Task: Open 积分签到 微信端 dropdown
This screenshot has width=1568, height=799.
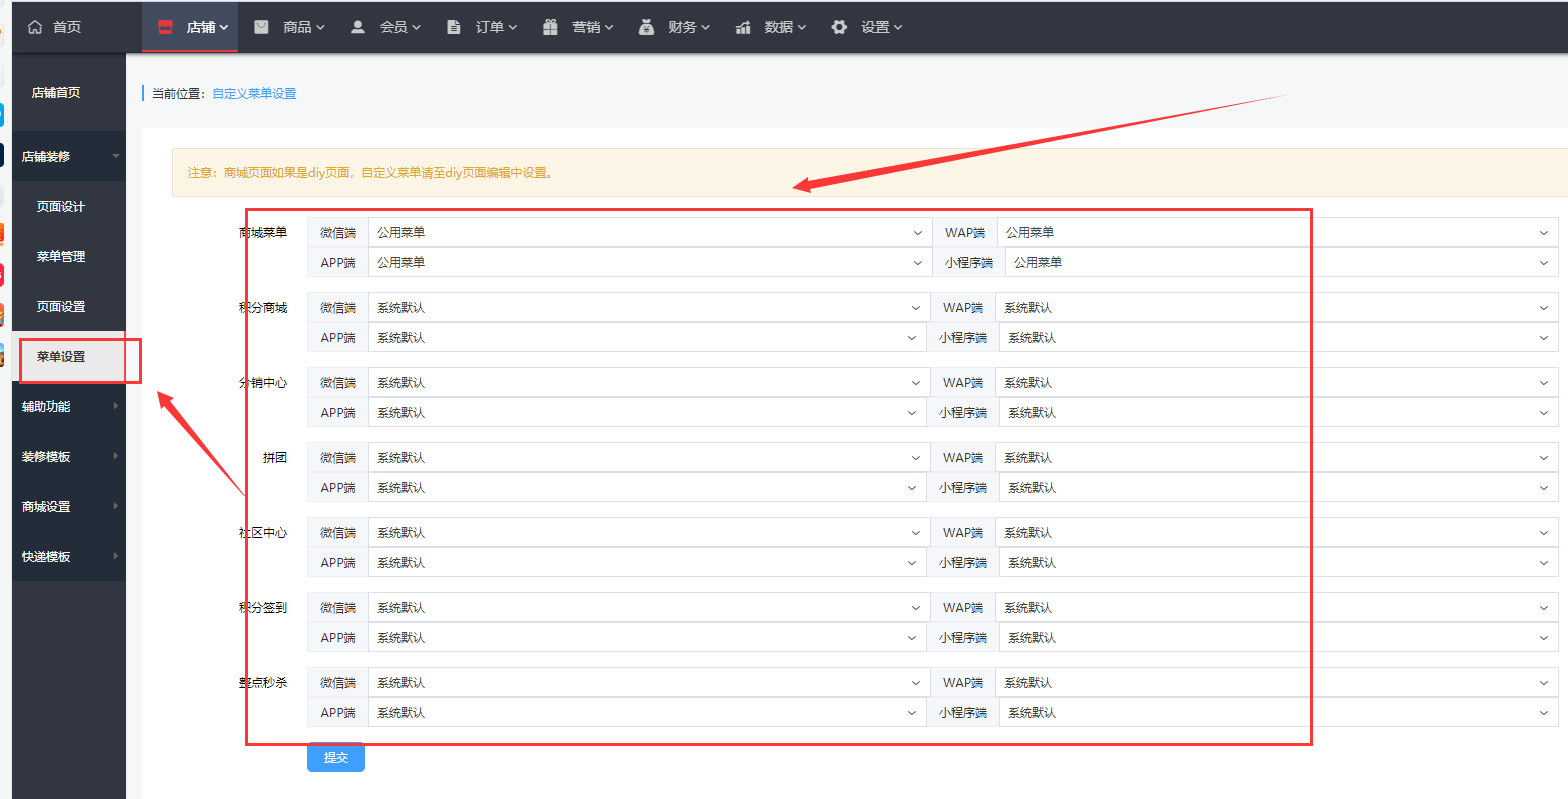Action: [649, 607]
